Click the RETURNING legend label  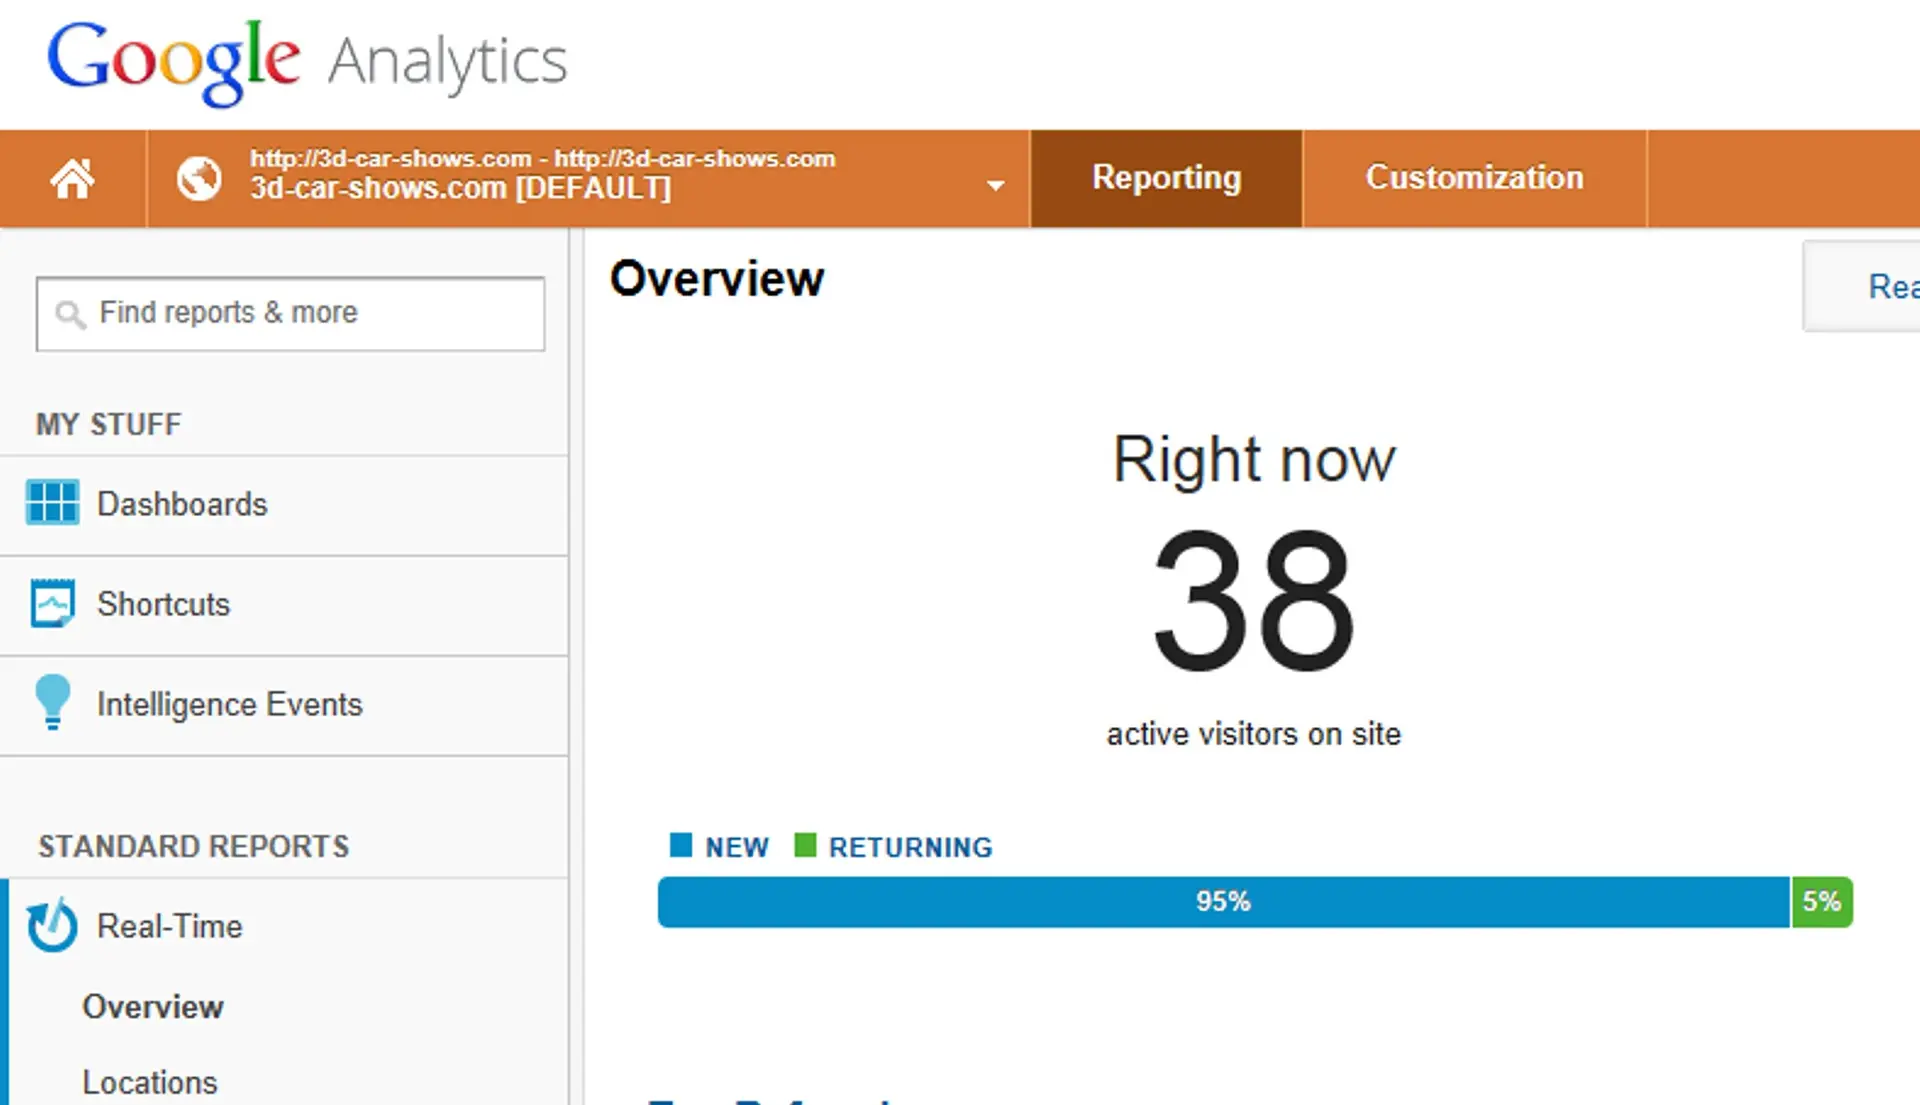pyautogui.click(x=911, y=848)
